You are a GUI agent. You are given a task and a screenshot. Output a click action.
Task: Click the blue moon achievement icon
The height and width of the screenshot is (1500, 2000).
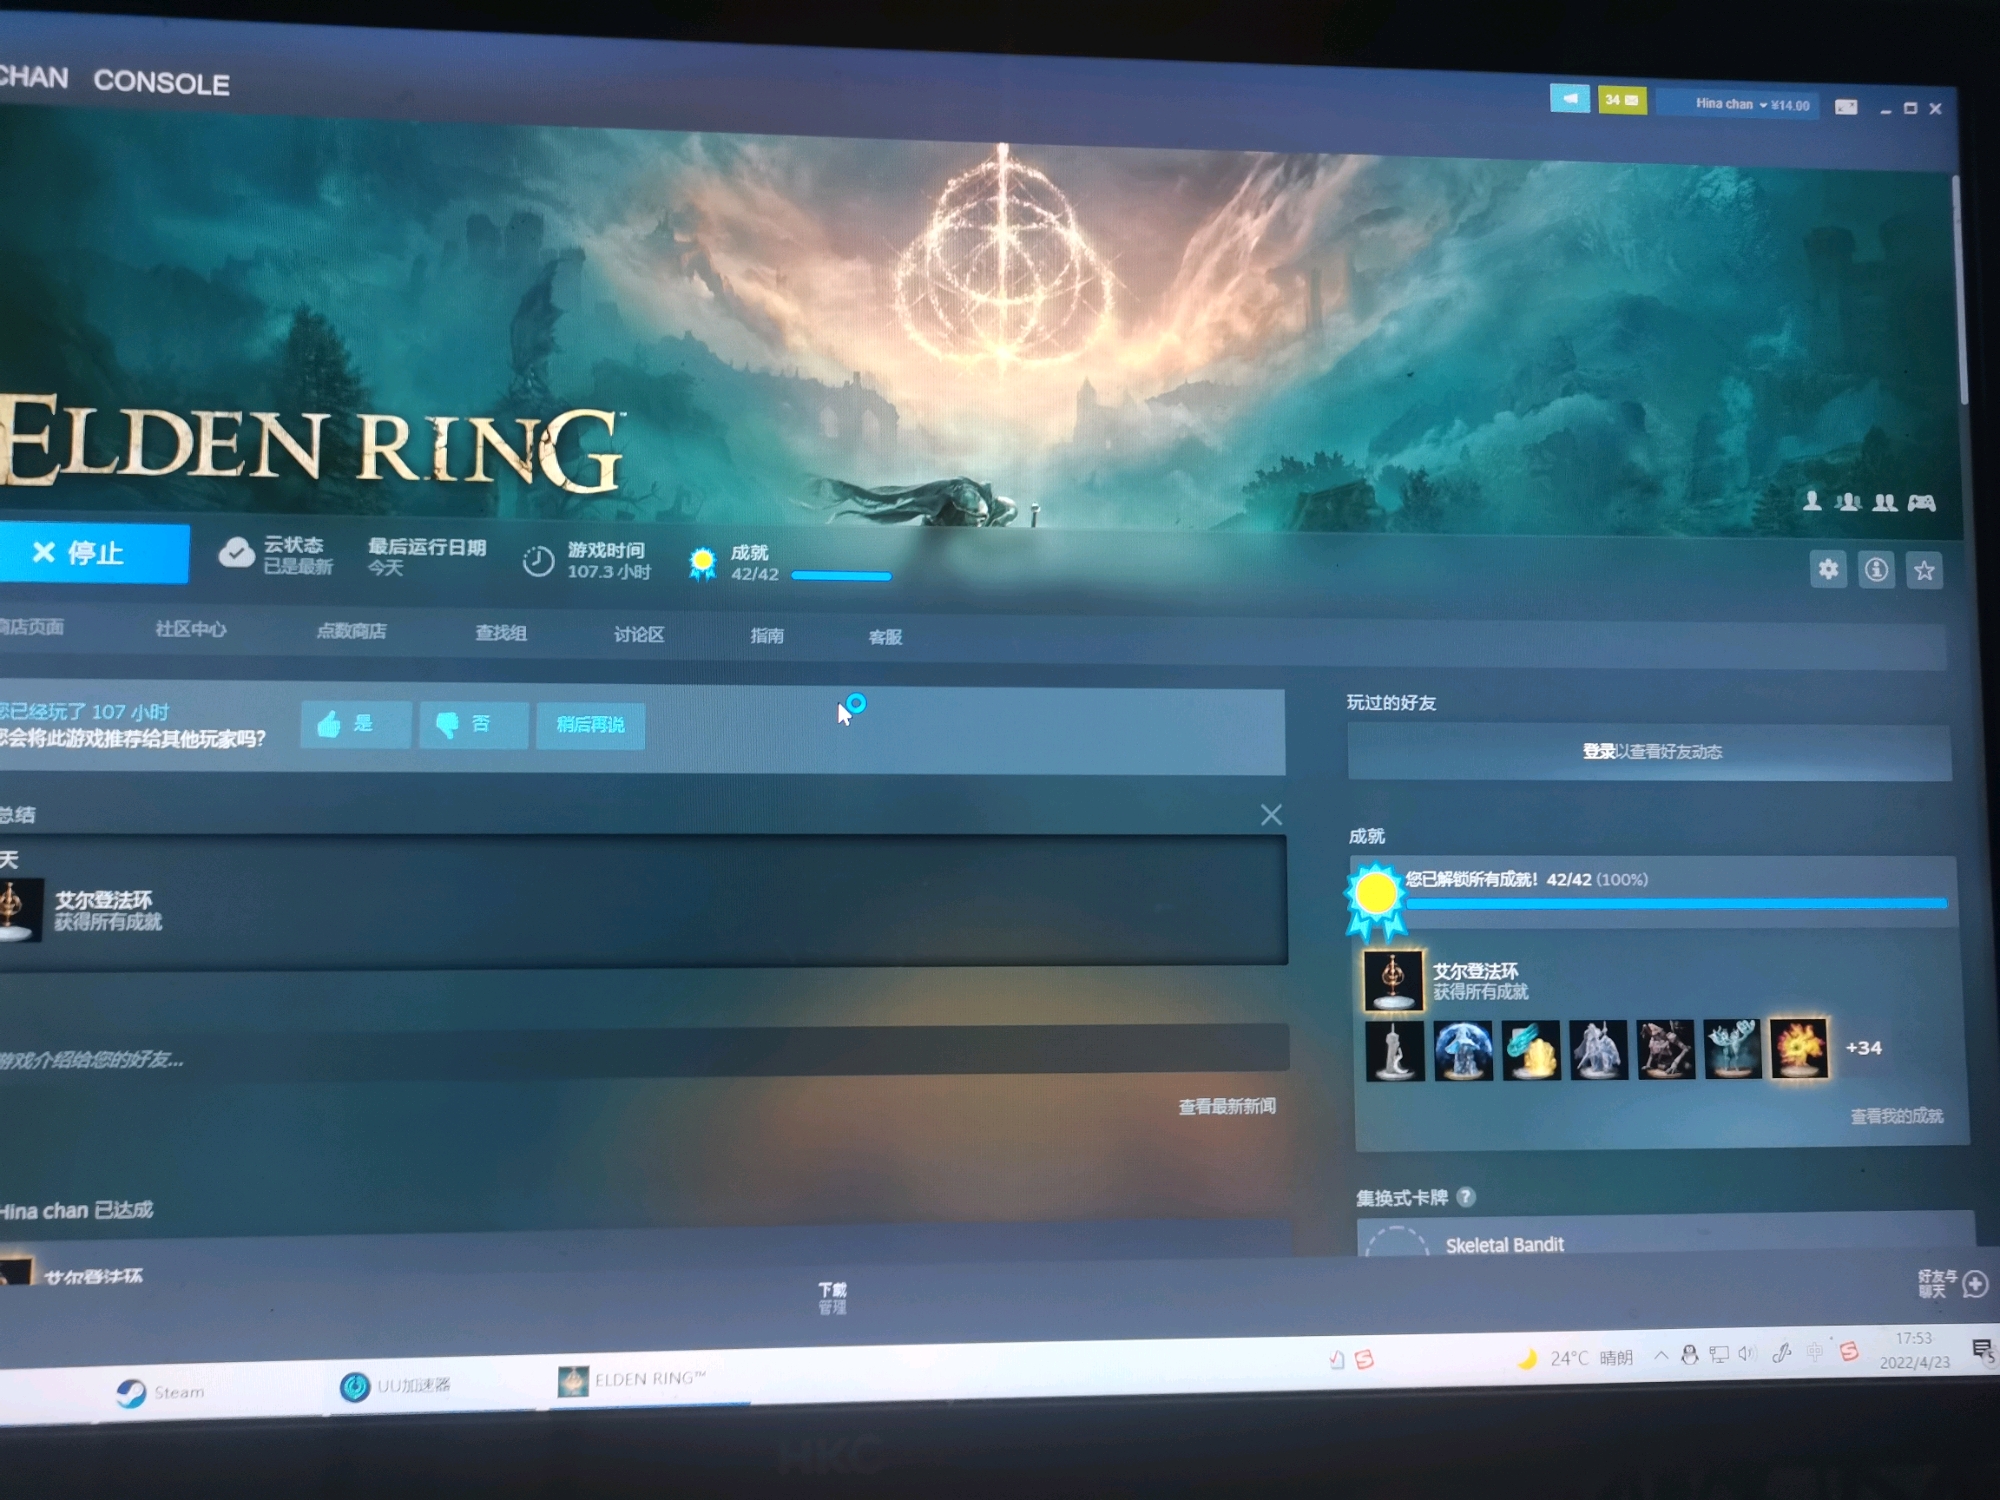pos(1462,1050)
